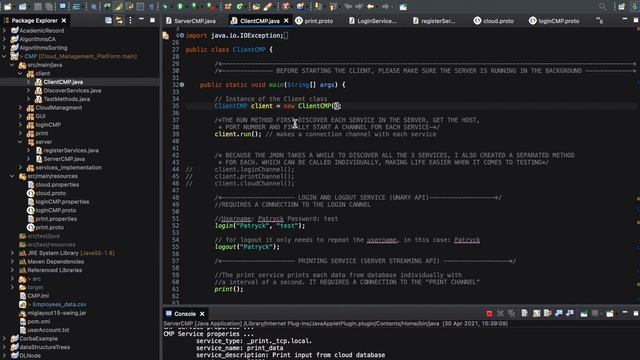
Task: Toggle breakpoint marker at line 32 gutter
Action: click(182, 85)
